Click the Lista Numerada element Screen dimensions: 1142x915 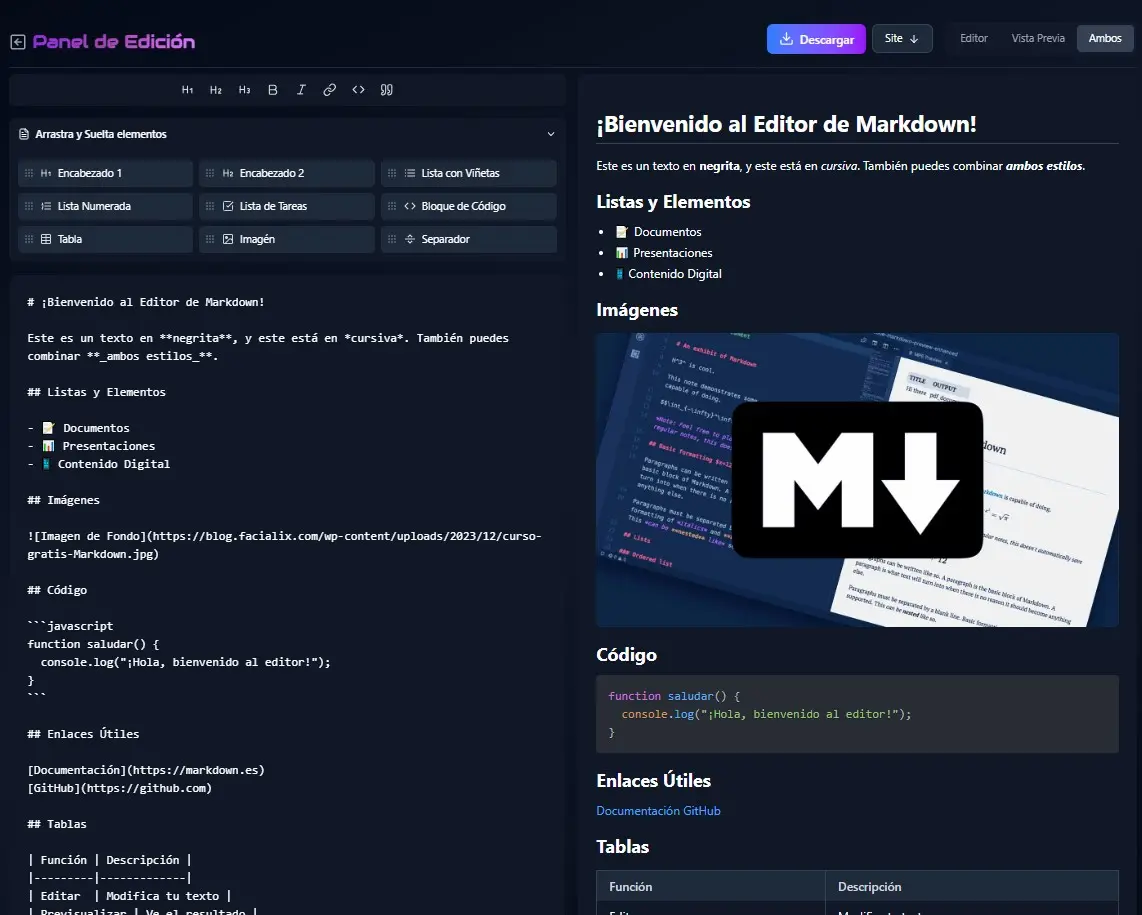106,206
